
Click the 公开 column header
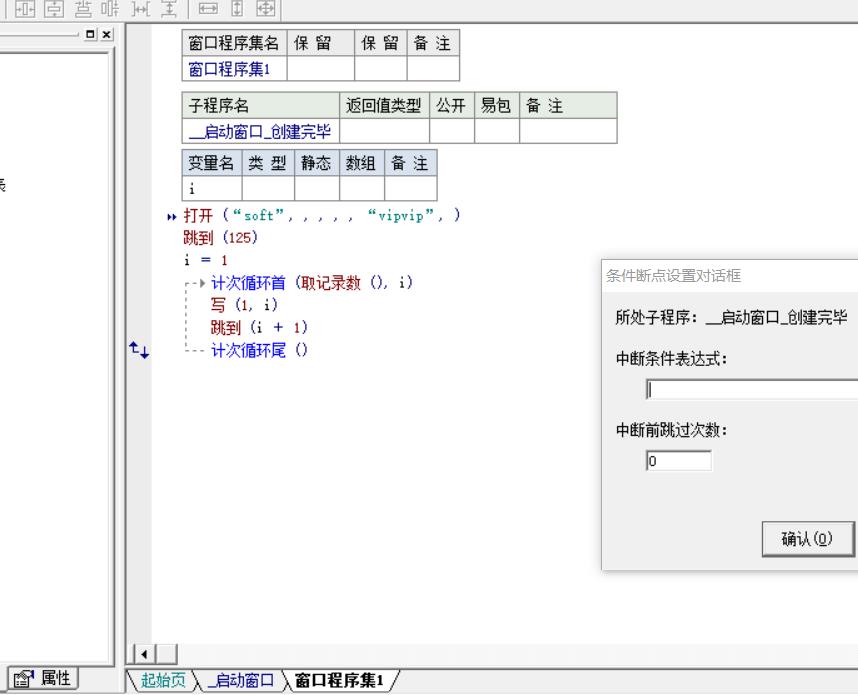point(451,106)
